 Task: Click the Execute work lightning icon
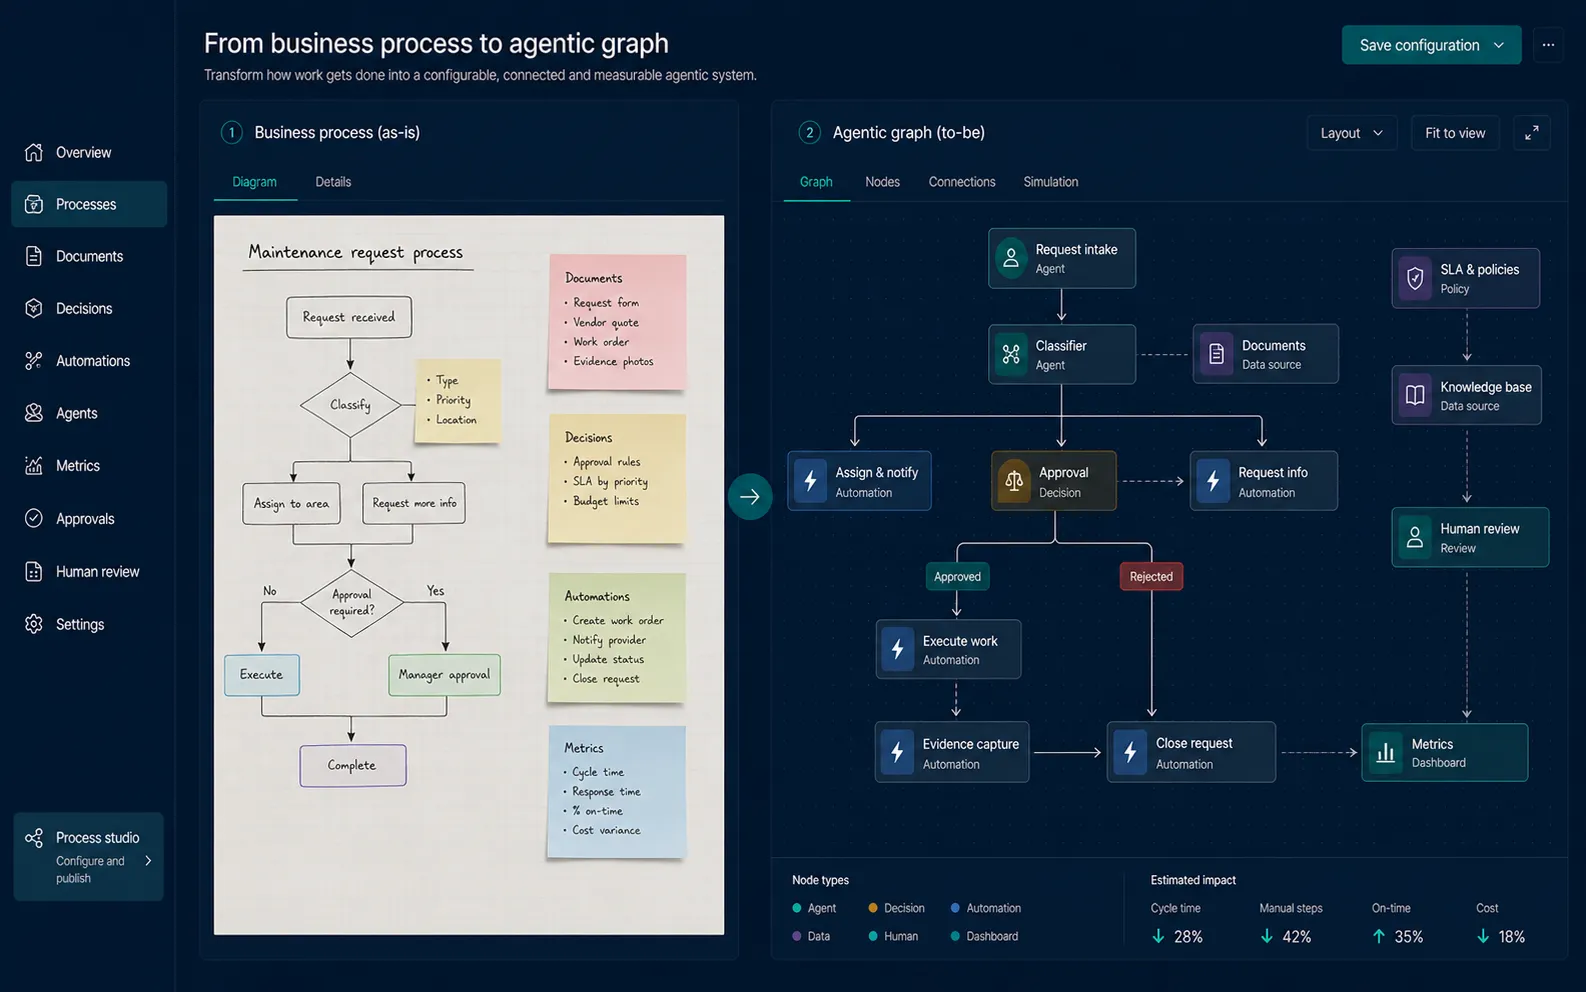tap(898, 650)
